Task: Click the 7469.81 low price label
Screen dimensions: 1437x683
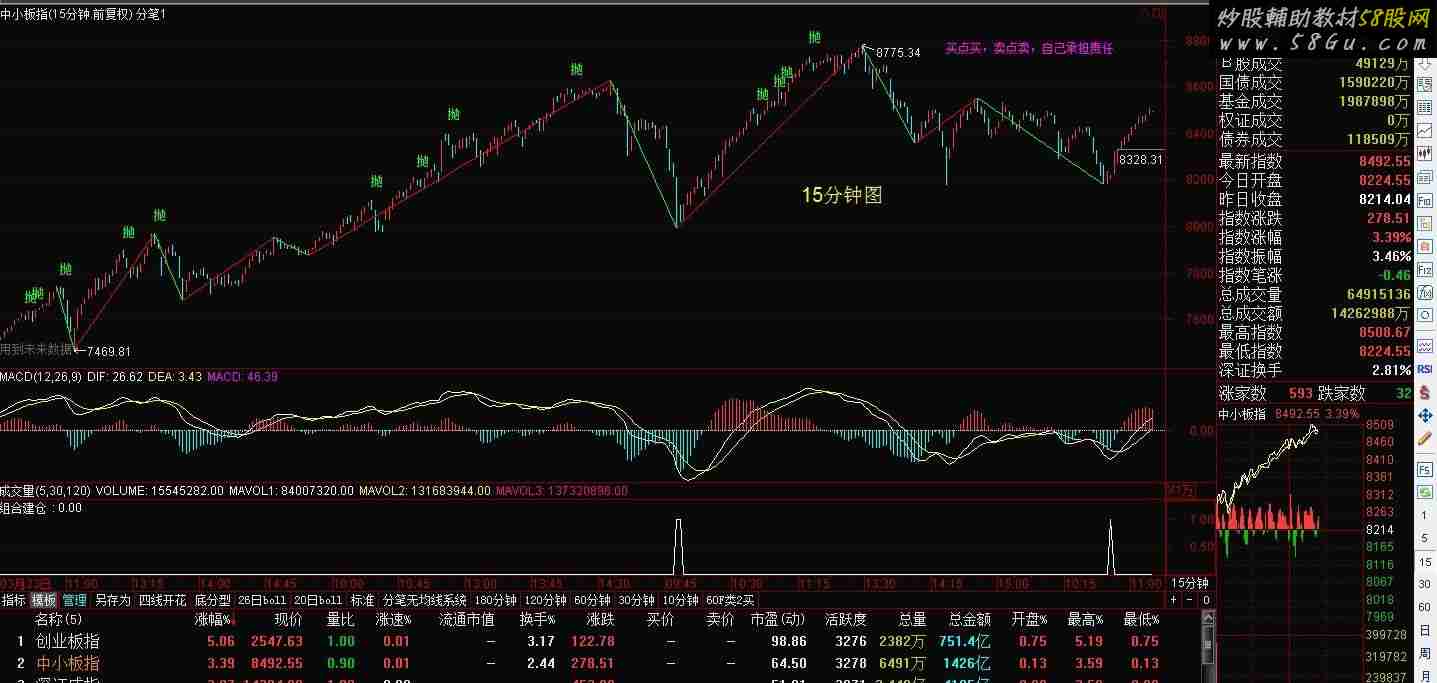Action: click(109, 351)
